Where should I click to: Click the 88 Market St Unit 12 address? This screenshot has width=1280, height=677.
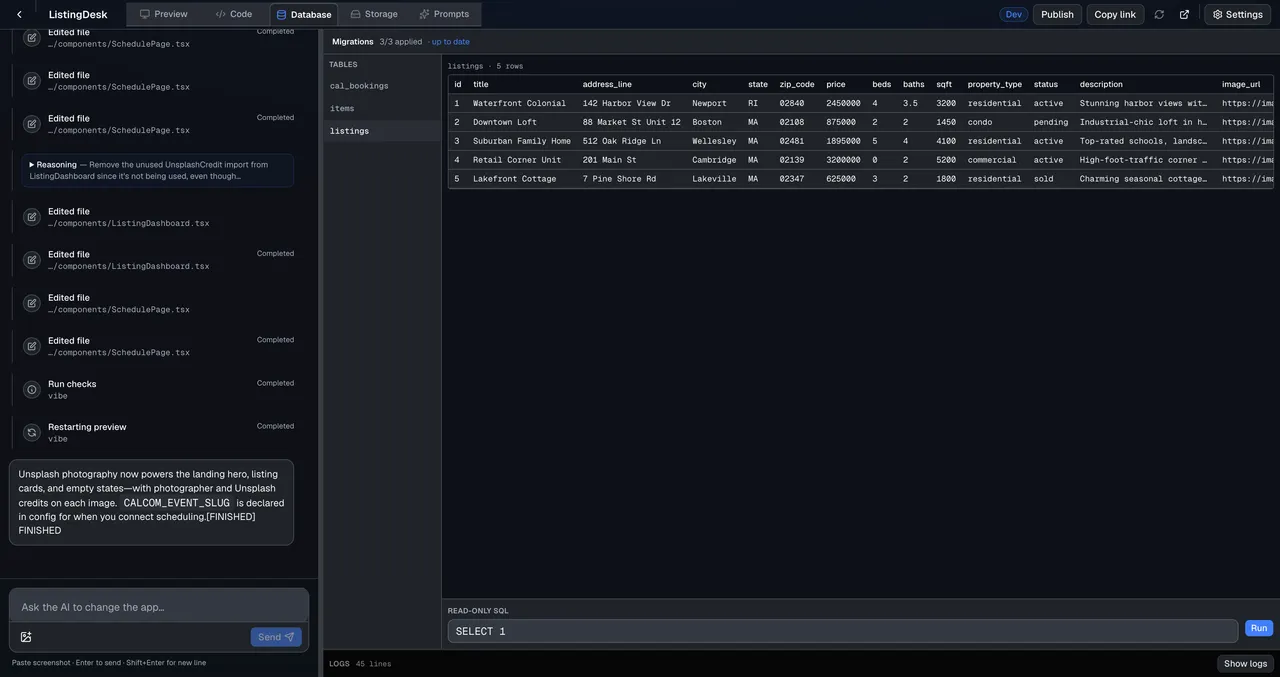(632, 122)
